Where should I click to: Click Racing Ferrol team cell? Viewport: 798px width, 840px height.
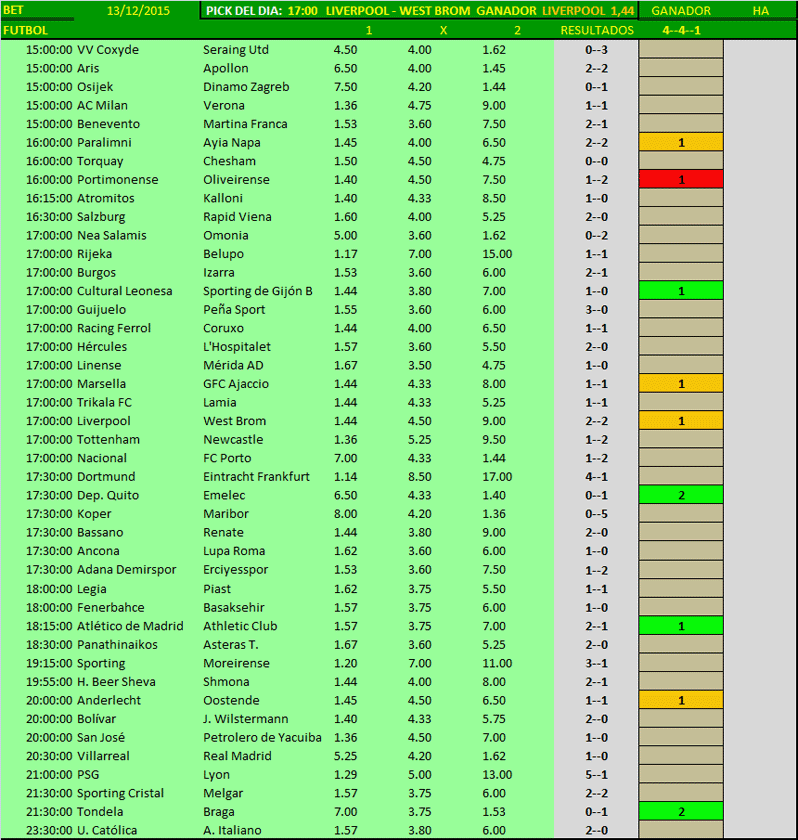(114, 328)
